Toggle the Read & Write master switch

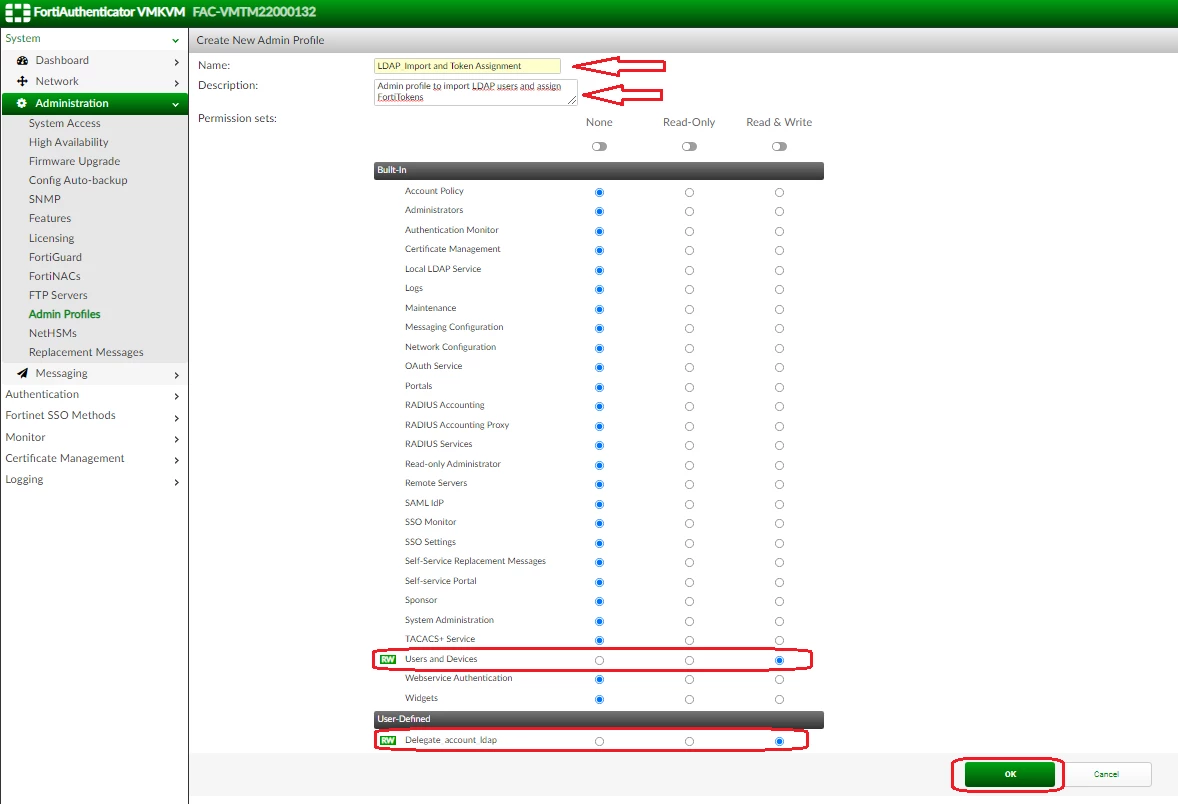coord(779,147)
